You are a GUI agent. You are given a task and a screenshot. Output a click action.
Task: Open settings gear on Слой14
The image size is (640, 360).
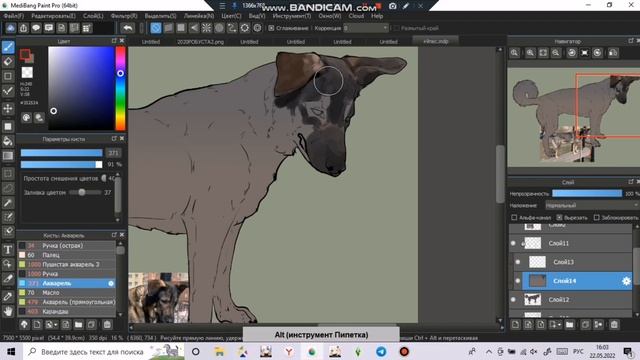tap(626, 281)
